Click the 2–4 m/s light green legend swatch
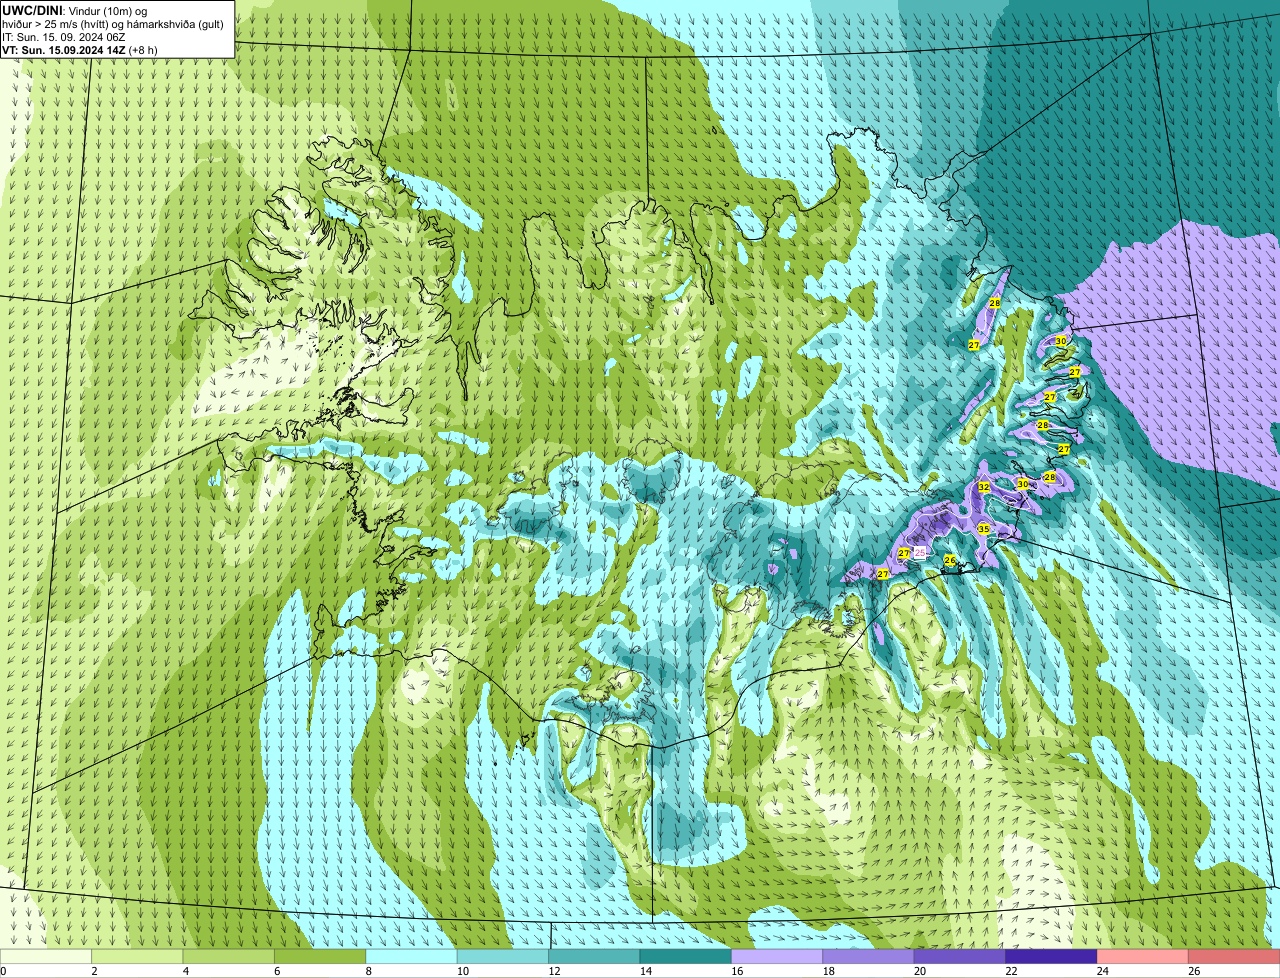This screenshot has width=1280, height=978. [137, 956]
